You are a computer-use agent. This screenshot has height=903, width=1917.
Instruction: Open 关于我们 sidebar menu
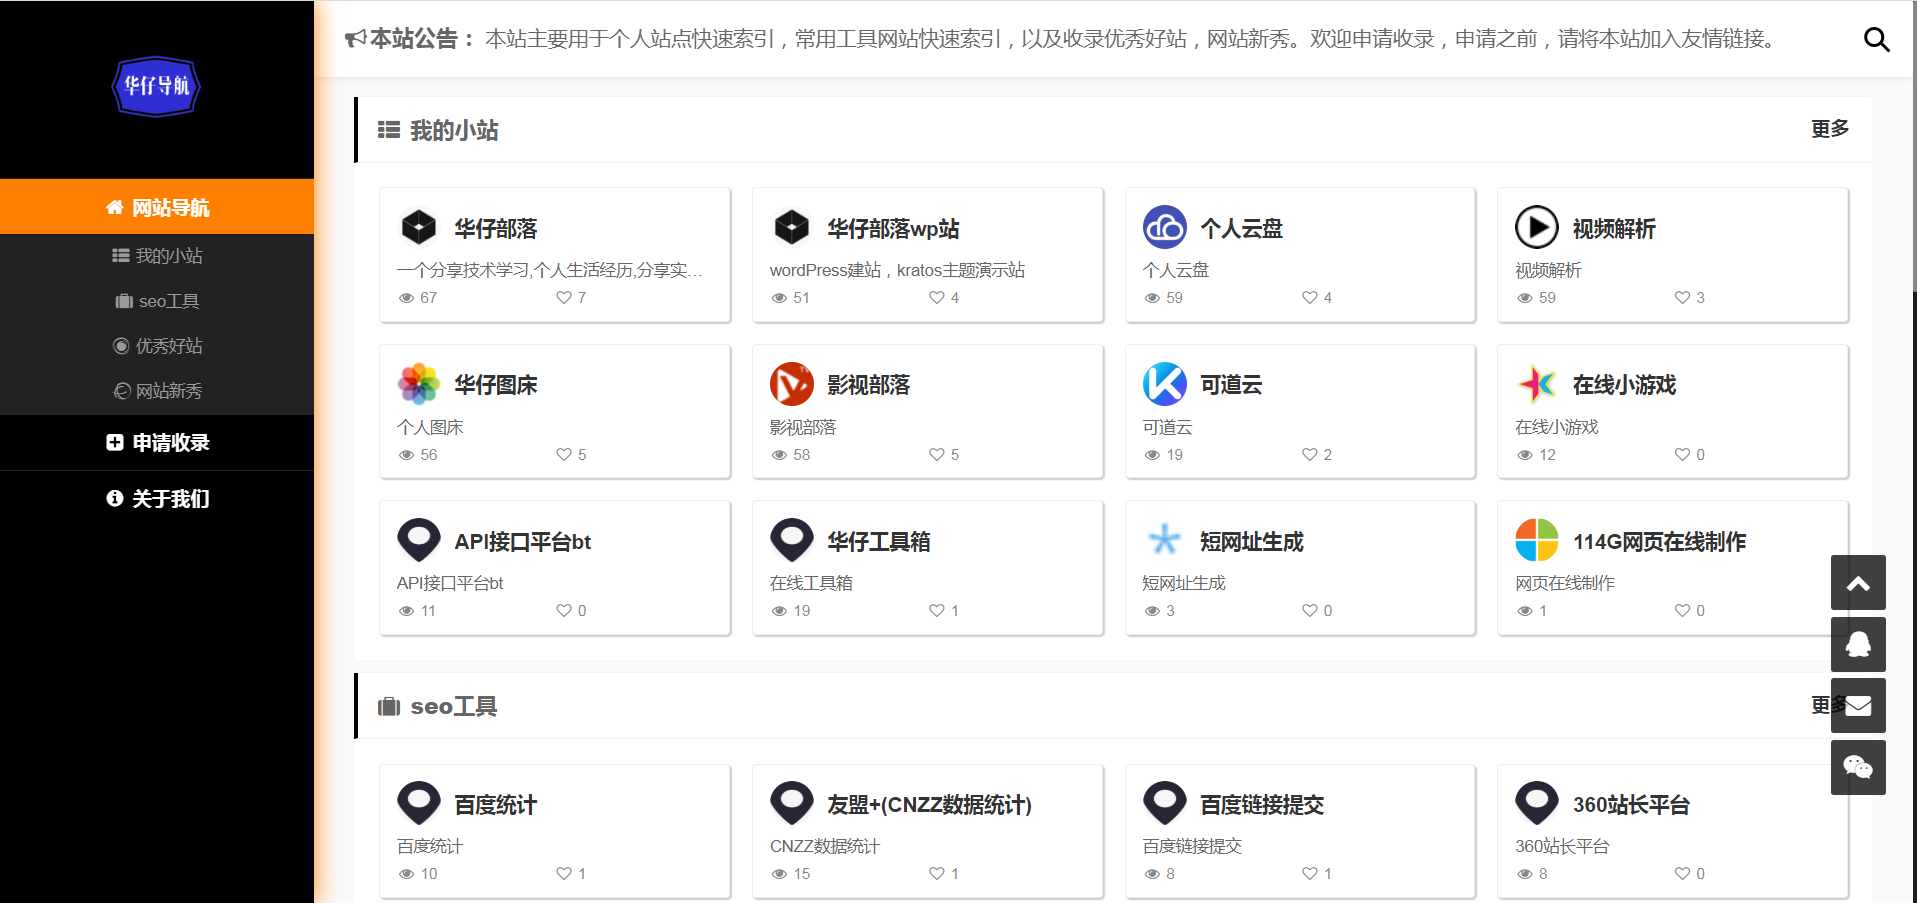157,499
